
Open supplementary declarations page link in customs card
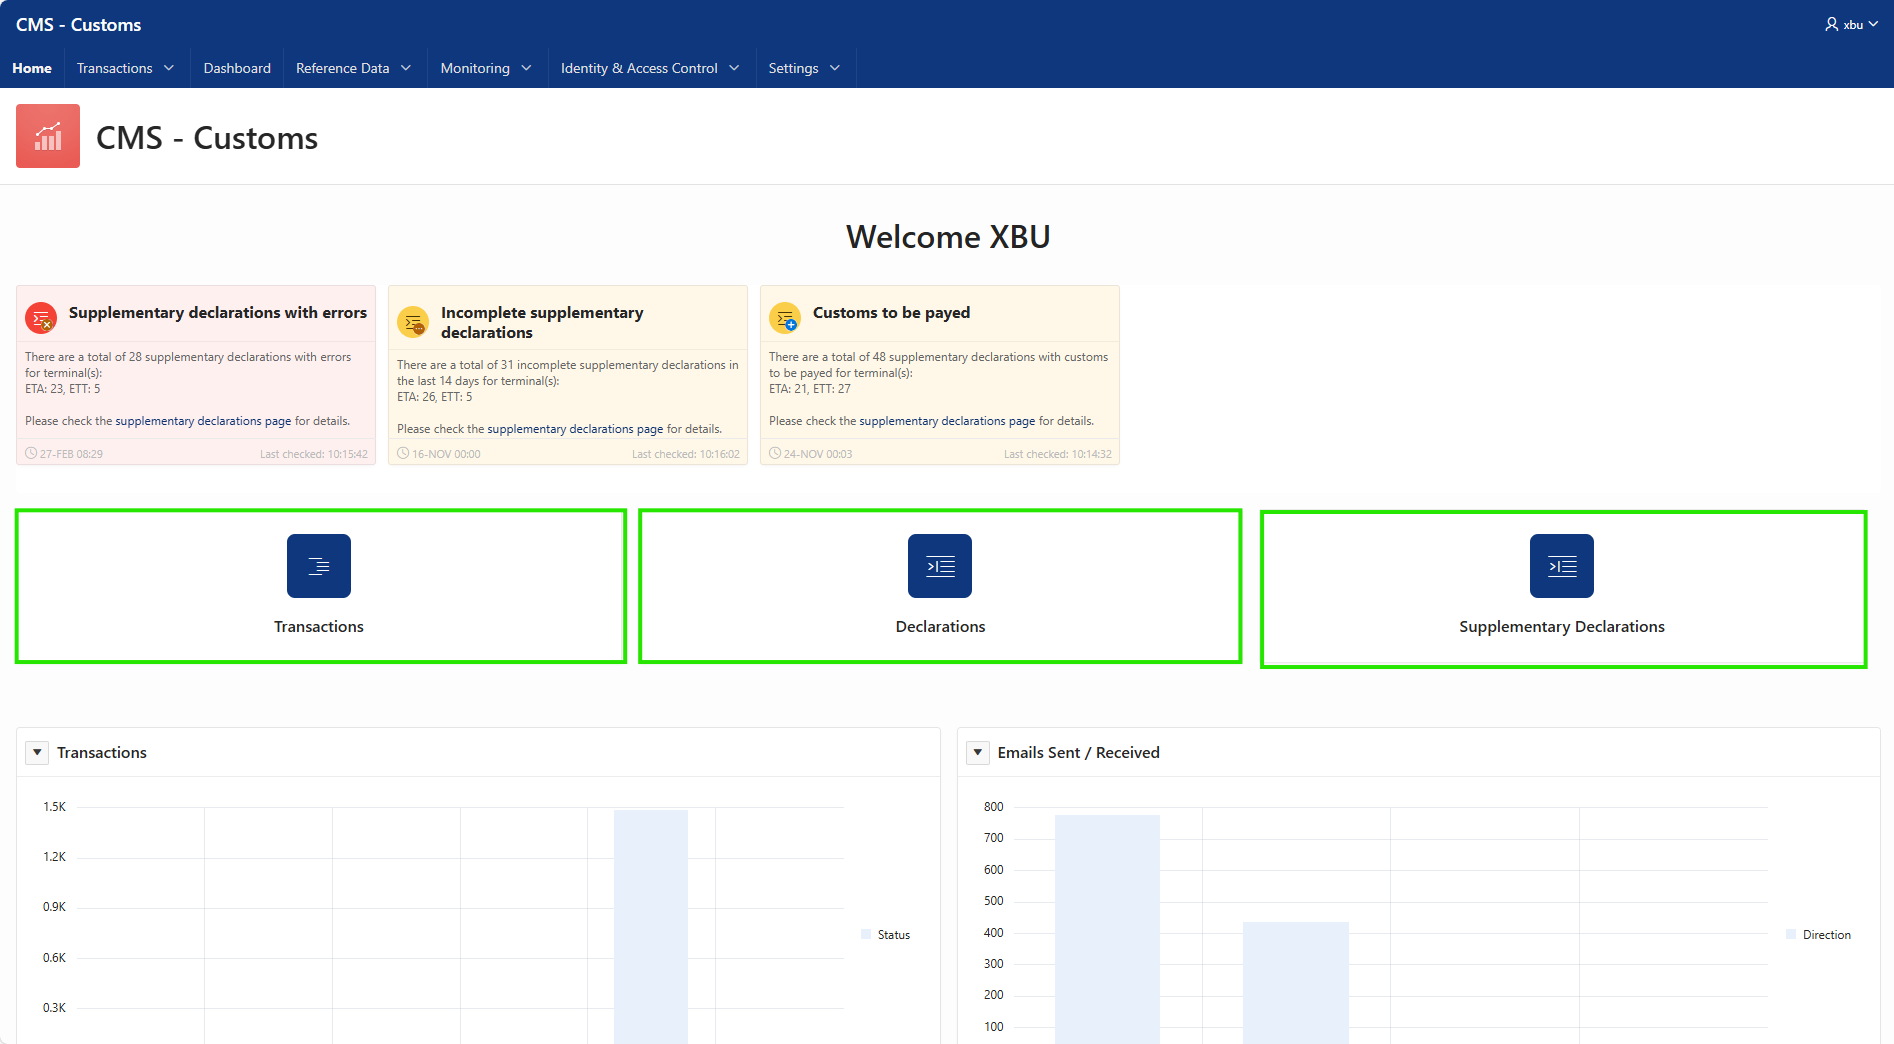click(x=947, y=421)
